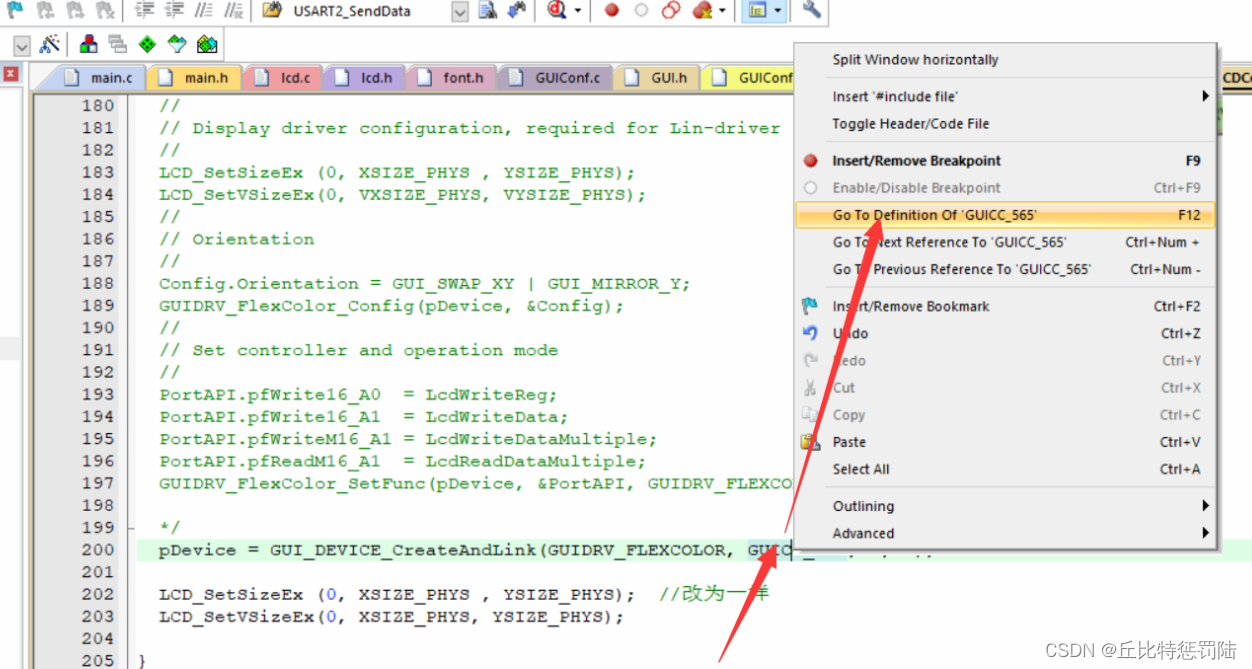This screenshot has width=1252, height=669.
Task: Go to next bookmark toolbar icon
Action: click(x=74, y=10)
